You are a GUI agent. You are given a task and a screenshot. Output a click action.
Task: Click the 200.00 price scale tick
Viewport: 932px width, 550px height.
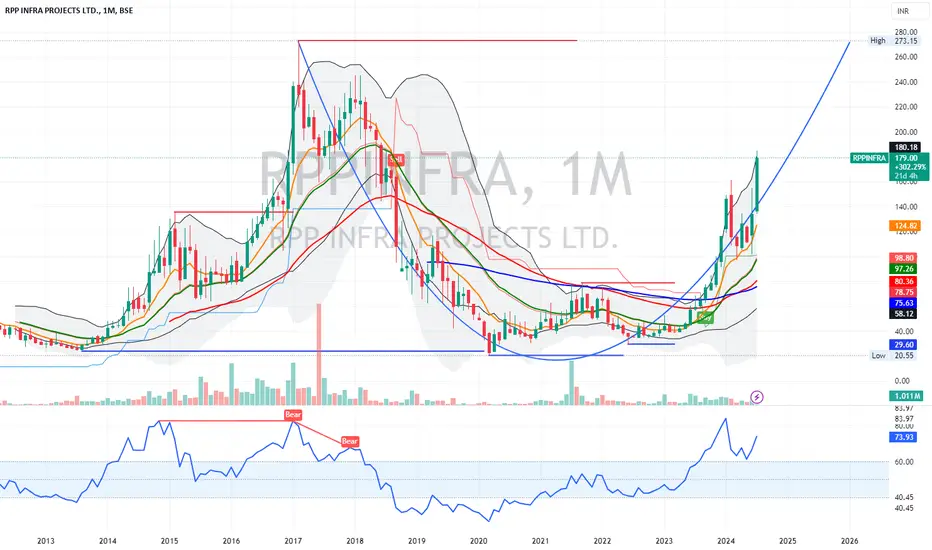tap(906, 132)
